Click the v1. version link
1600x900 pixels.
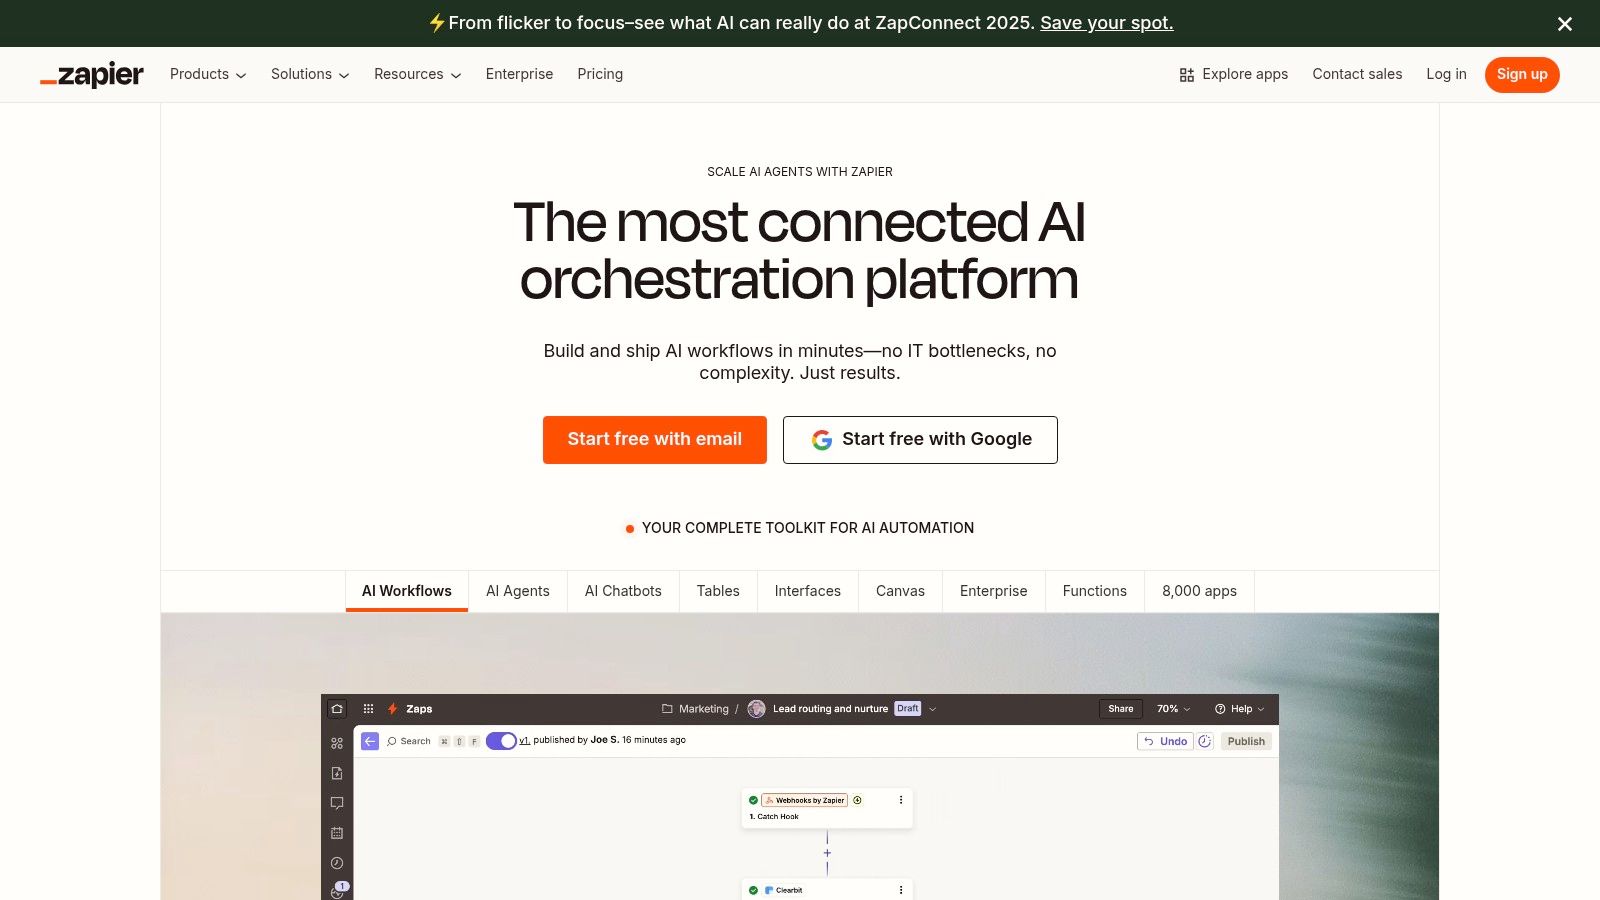click(x=525, y=741)
